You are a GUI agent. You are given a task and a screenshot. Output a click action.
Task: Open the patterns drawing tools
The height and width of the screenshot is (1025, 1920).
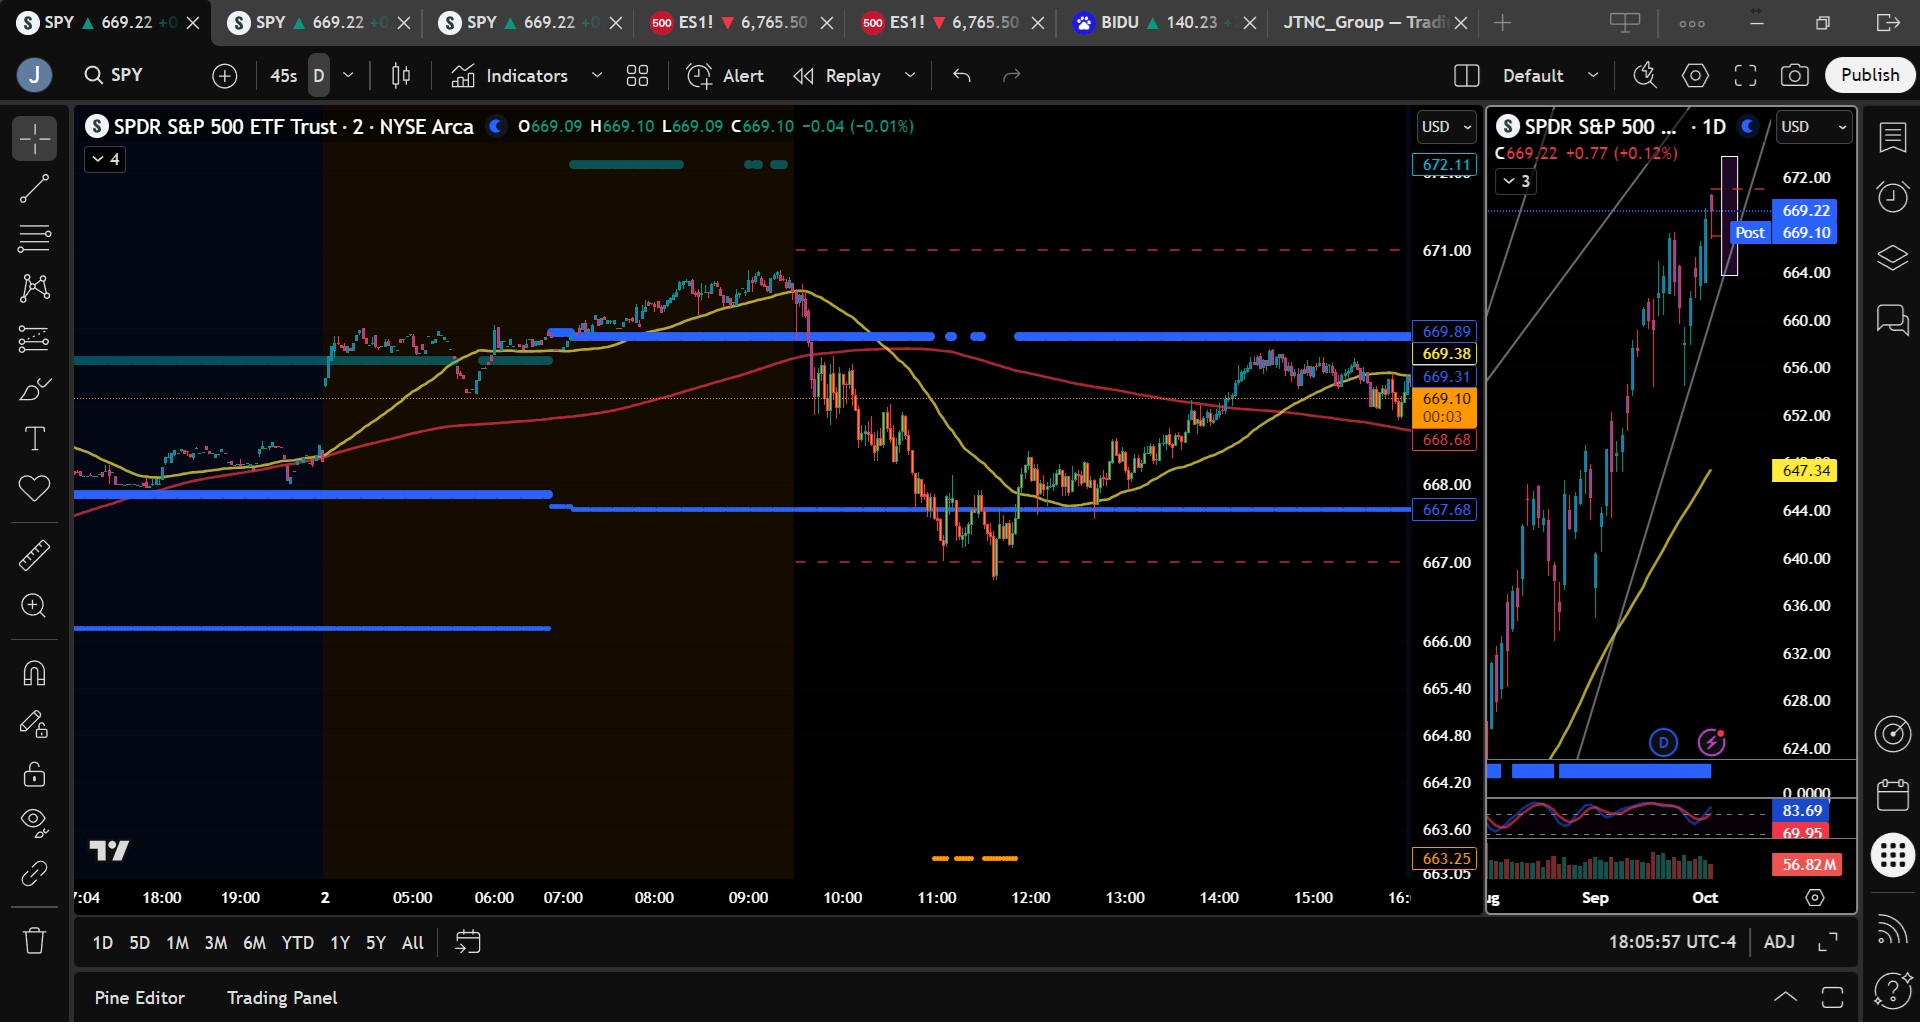tap(34, 288)
